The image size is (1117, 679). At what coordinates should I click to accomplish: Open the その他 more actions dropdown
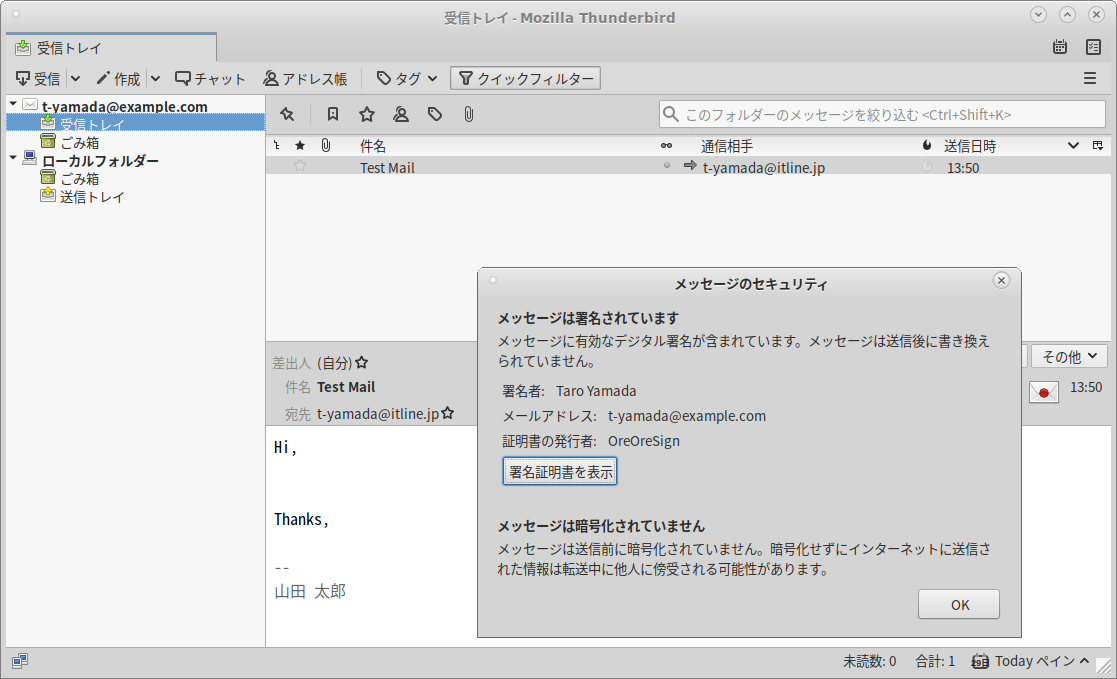pyautogui.click(x=1069, y=356)
